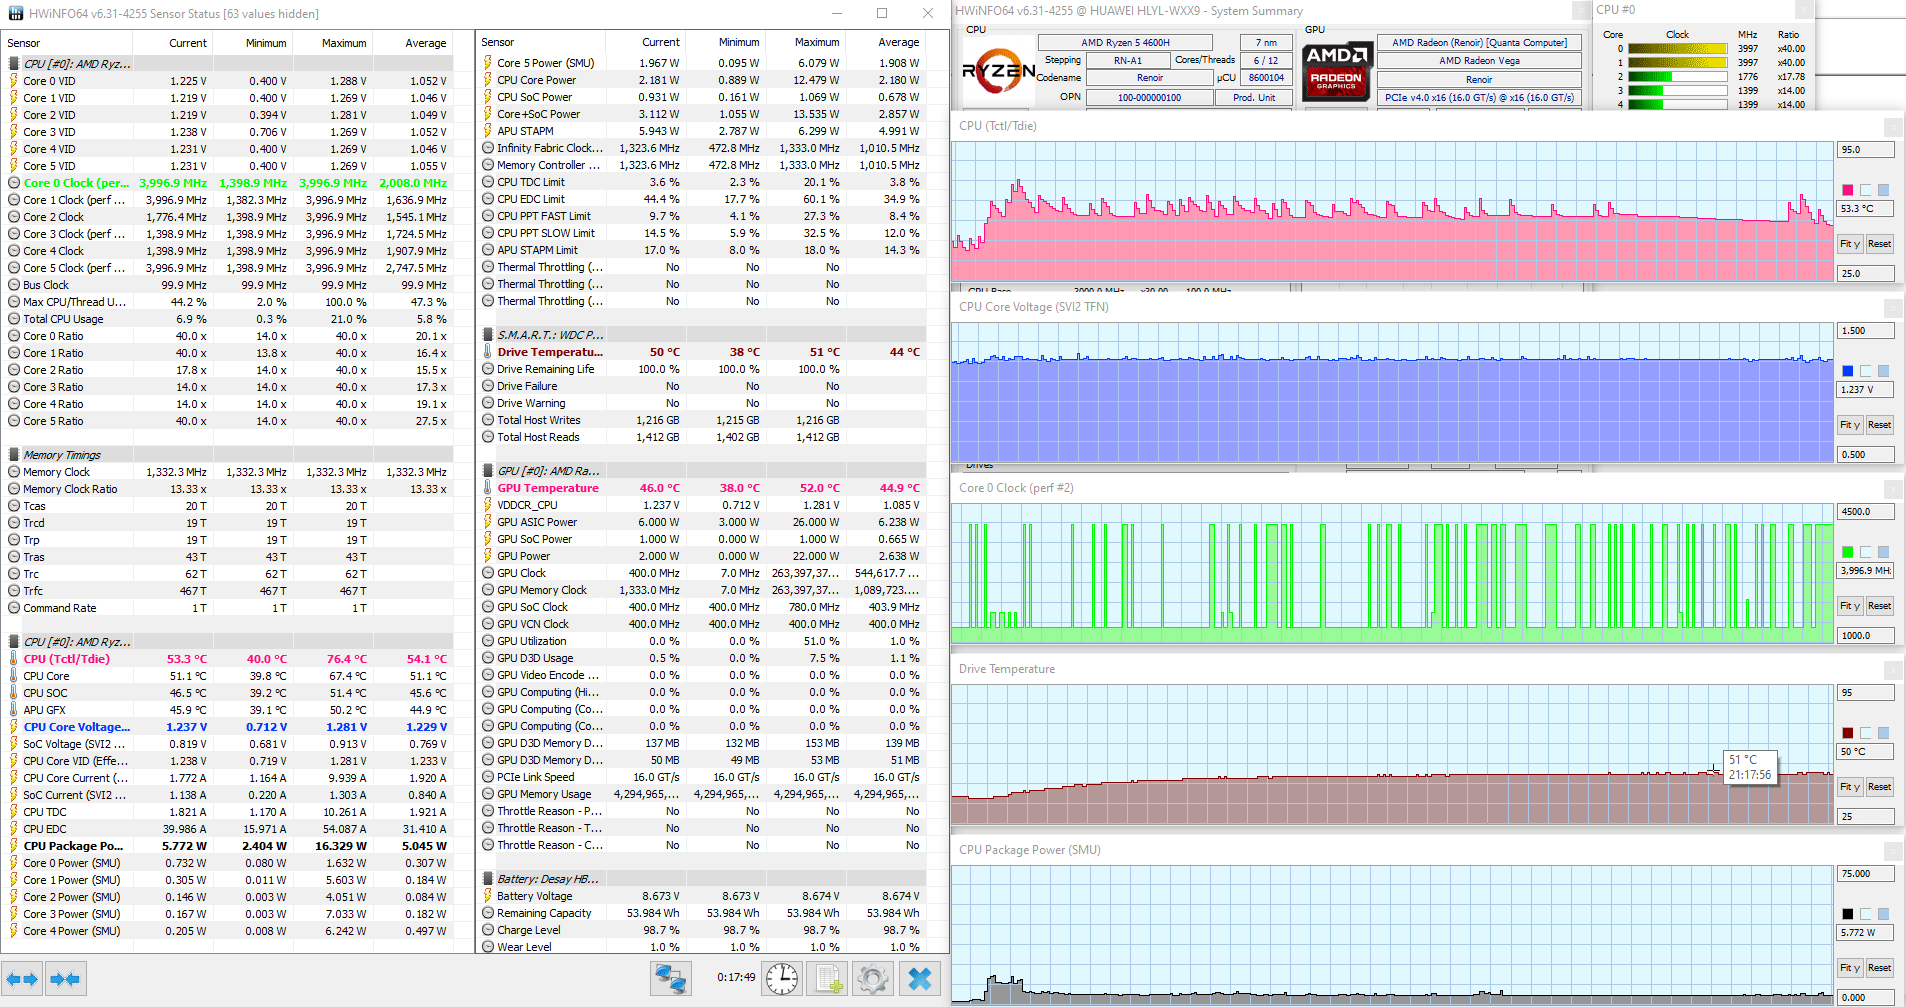The width and height of the screenshot is (1906, 1007).
Task: Select the Total CPU Usage sensor row
Action: coord(227,319)
